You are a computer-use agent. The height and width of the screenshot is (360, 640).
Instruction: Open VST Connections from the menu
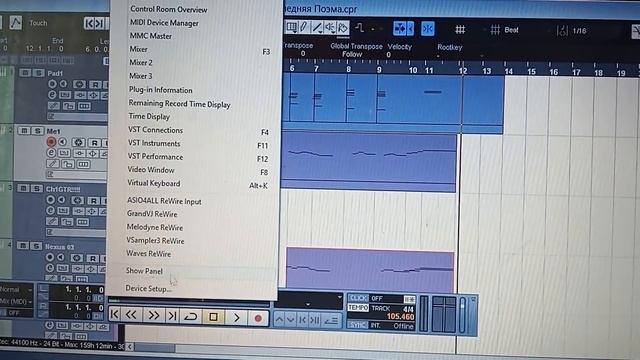coord(156,130)
